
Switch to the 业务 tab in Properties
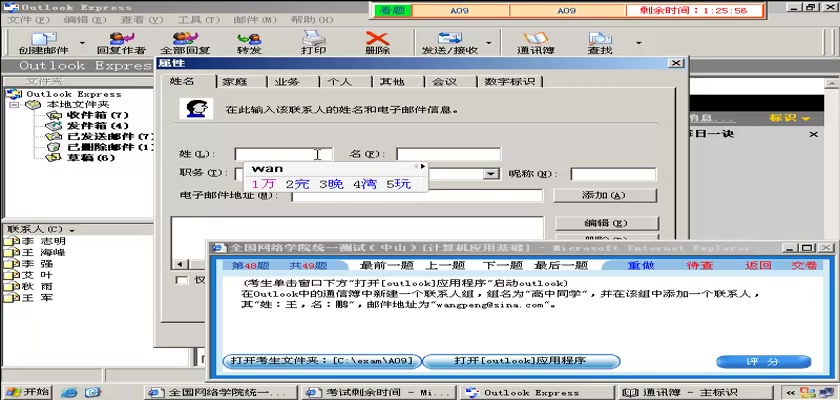tap(288, 82)
